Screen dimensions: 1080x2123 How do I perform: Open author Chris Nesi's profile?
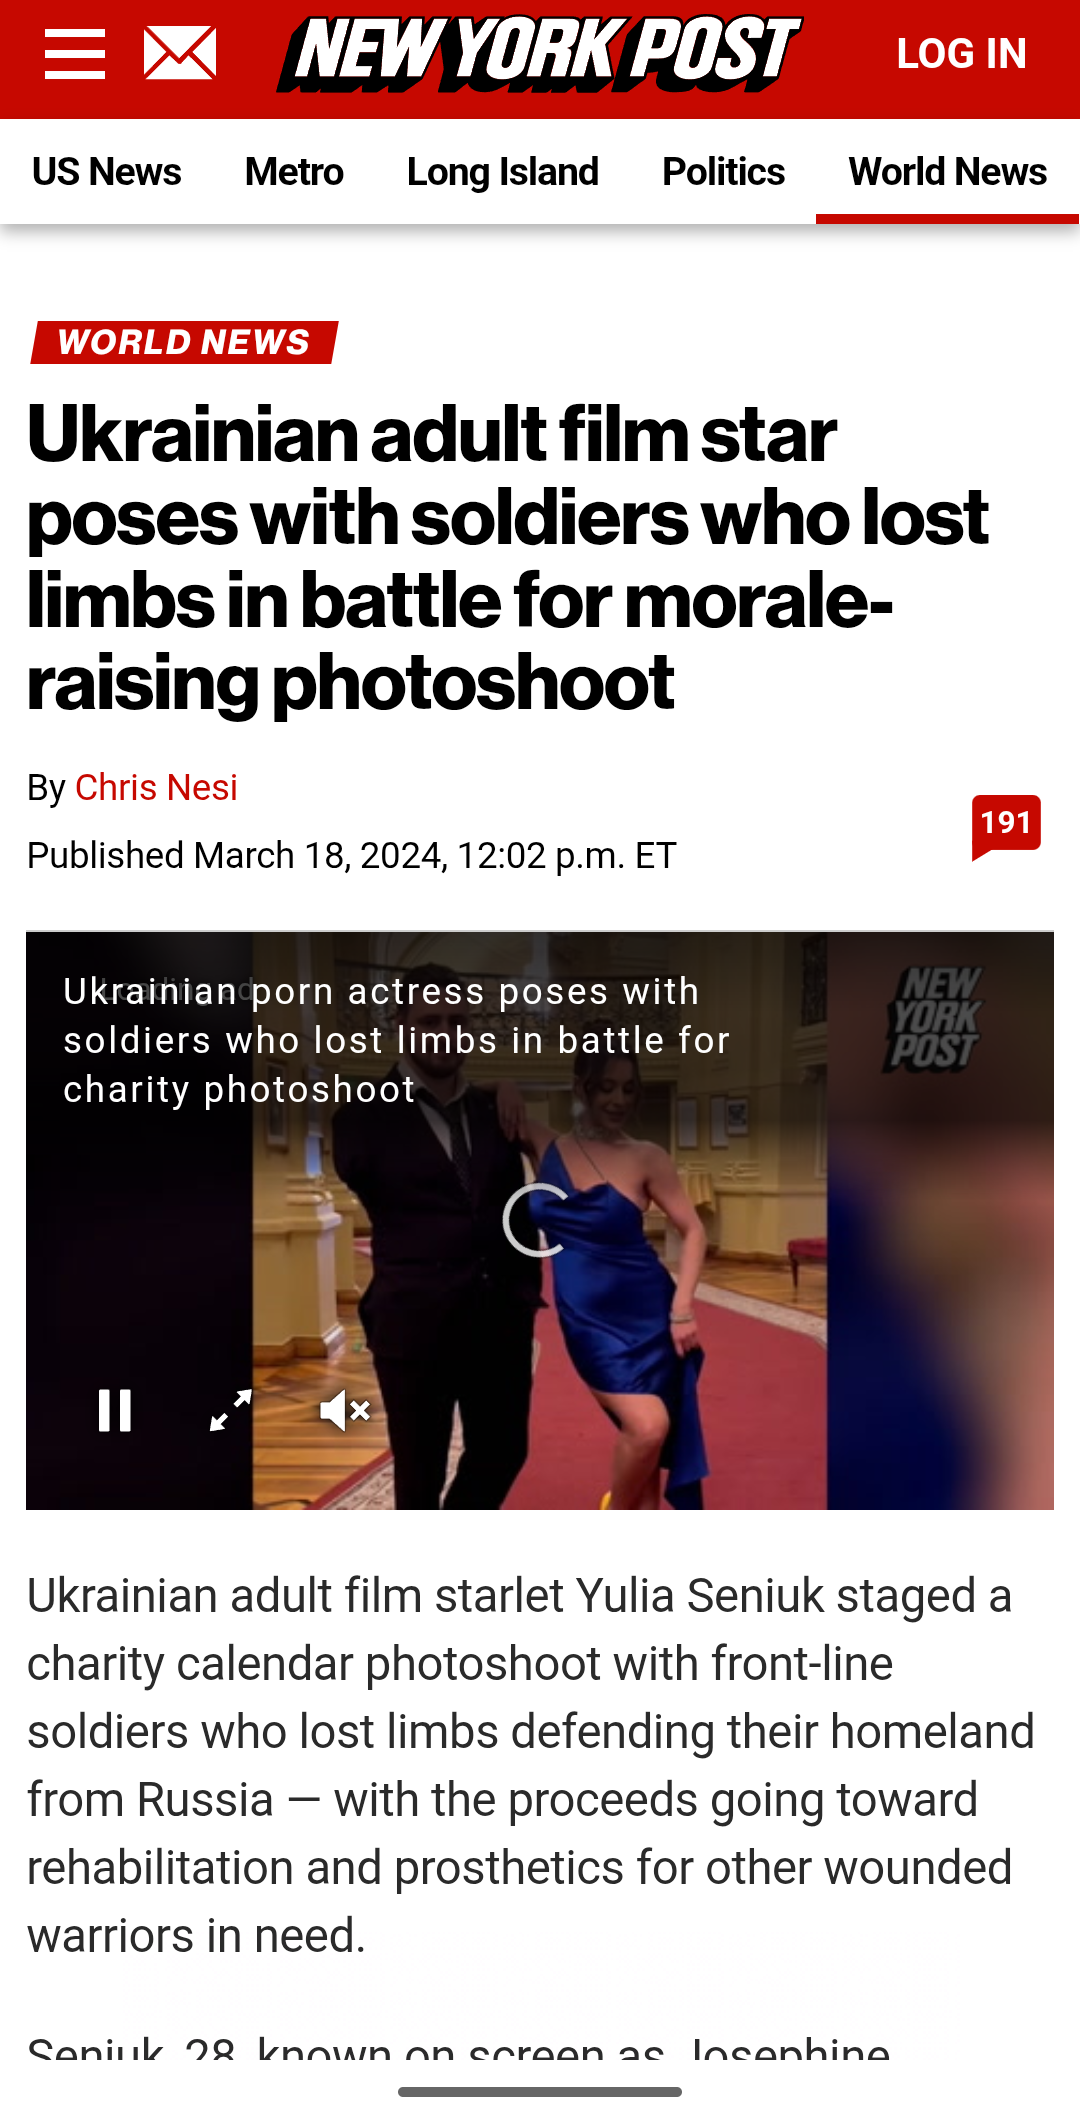[x=157, y=788]
